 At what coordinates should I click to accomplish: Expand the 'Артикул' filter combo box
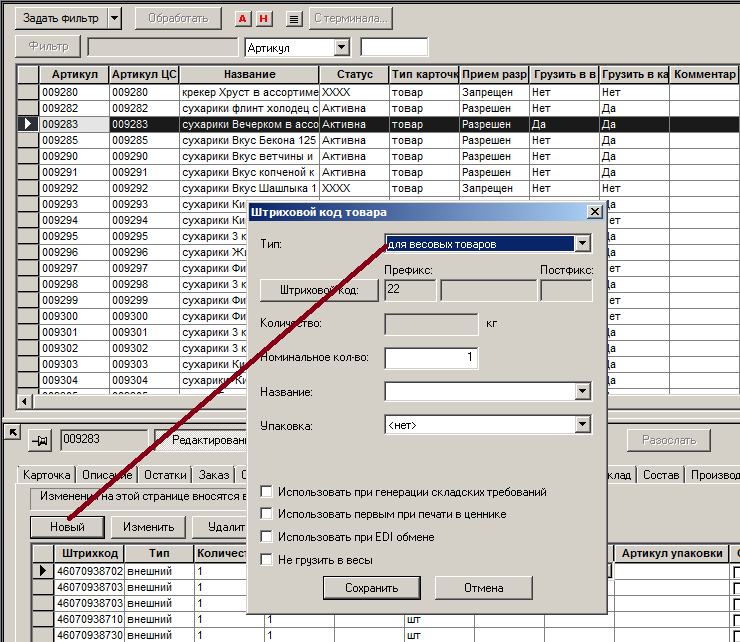pyautogui.click(x=341, y=47)
